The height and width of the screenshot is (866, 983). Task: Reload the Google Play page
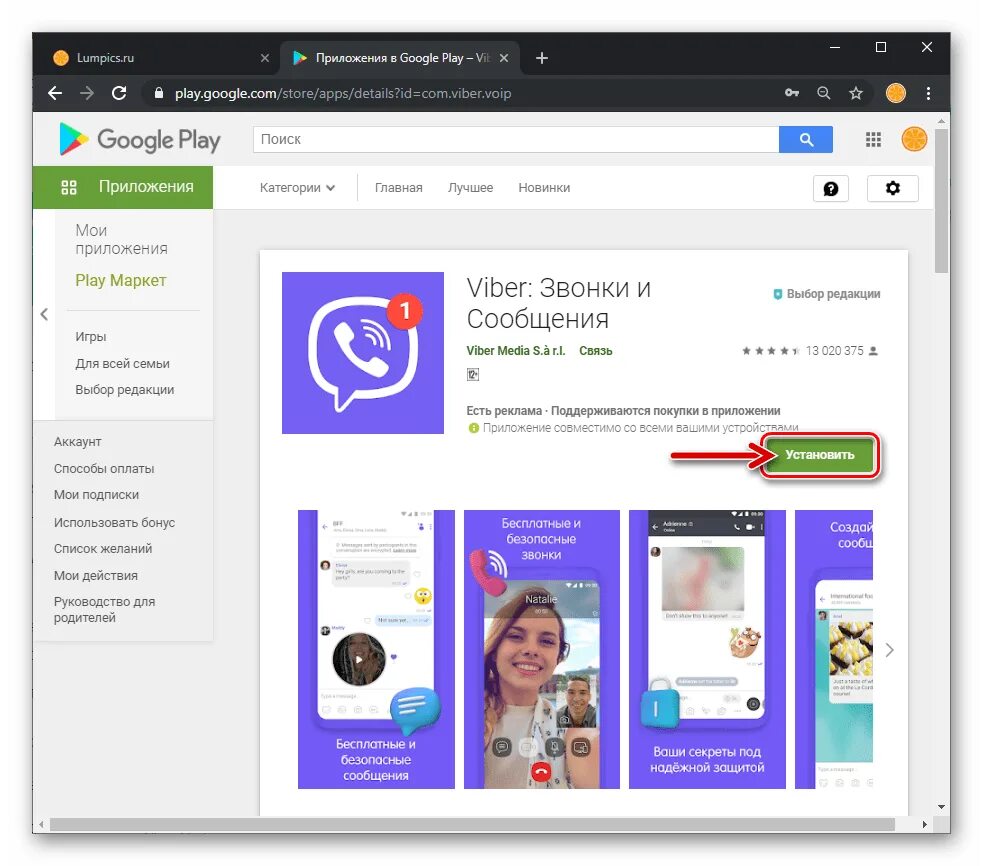(x=119, y=93)
